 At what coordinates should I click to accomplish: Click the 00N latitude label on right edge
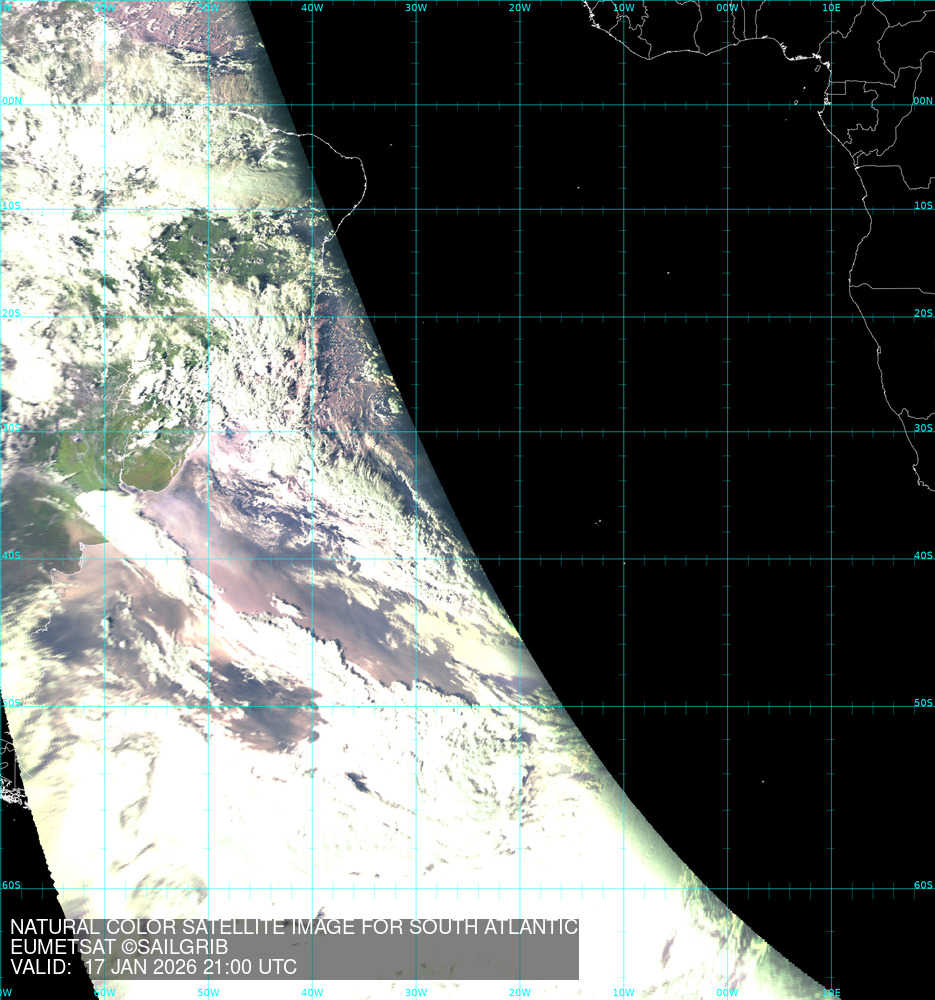coord(923,101)
